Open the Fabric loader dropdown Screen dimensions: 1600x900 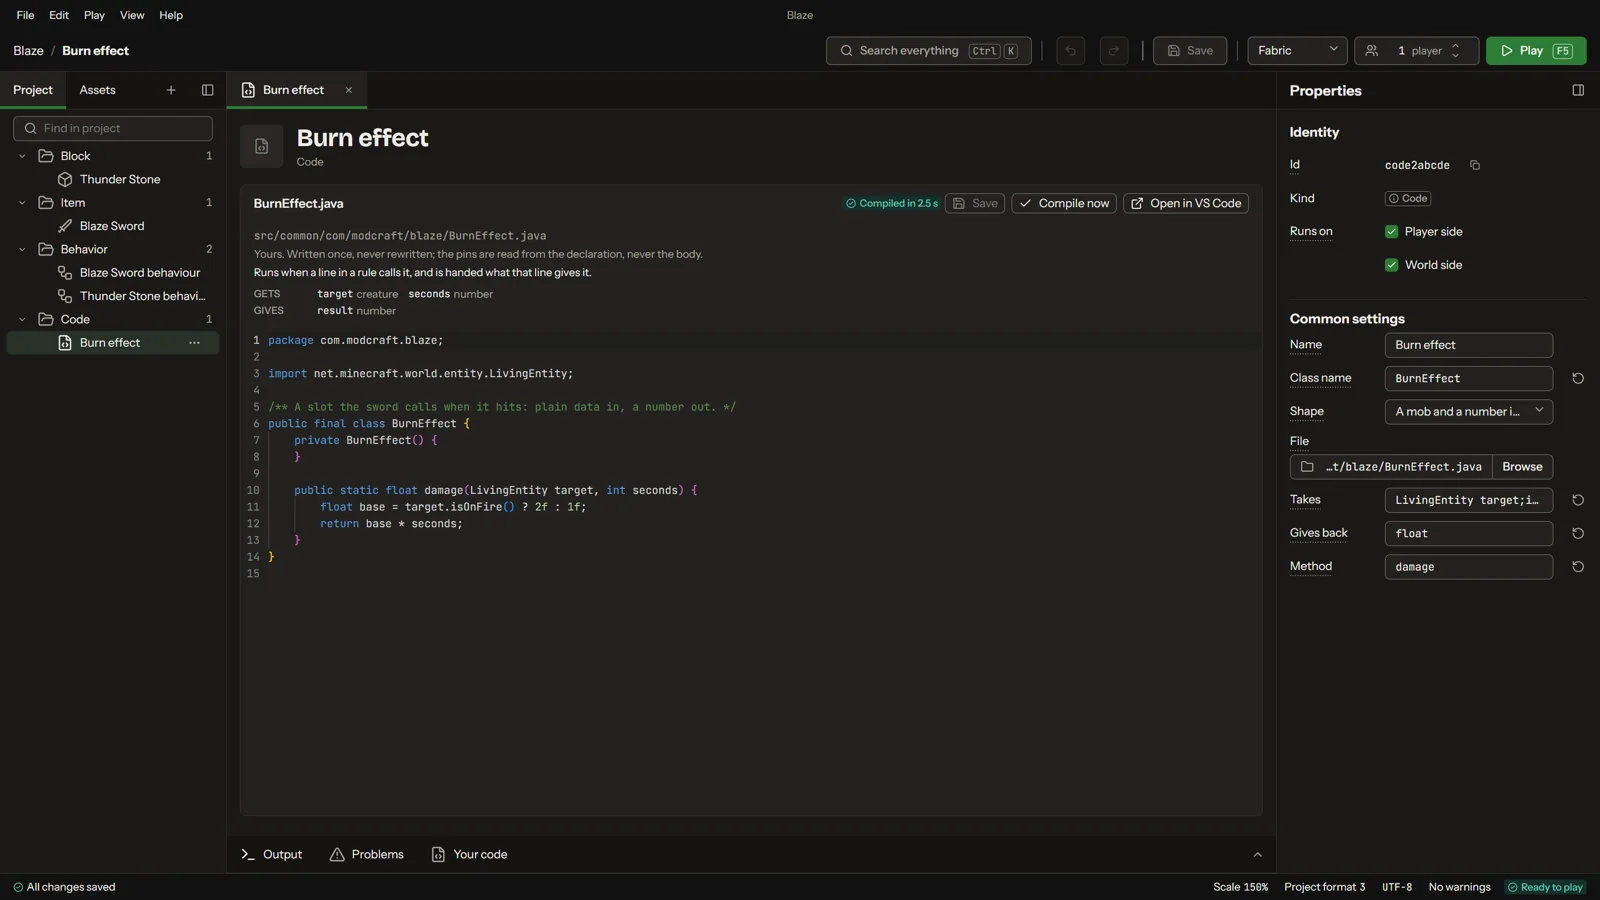(x=1297, y=50)
